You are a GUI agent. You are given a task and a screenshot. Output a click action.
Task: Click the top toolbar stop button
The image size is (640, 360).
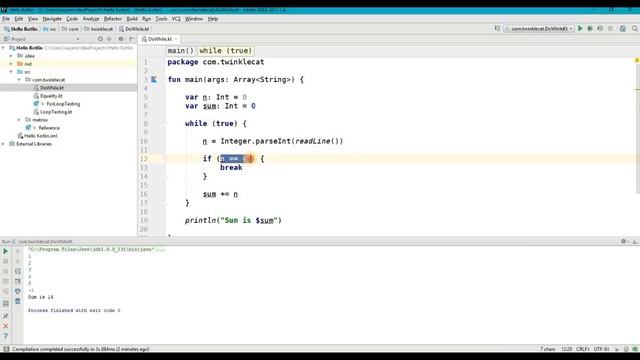tap(610, 29)
